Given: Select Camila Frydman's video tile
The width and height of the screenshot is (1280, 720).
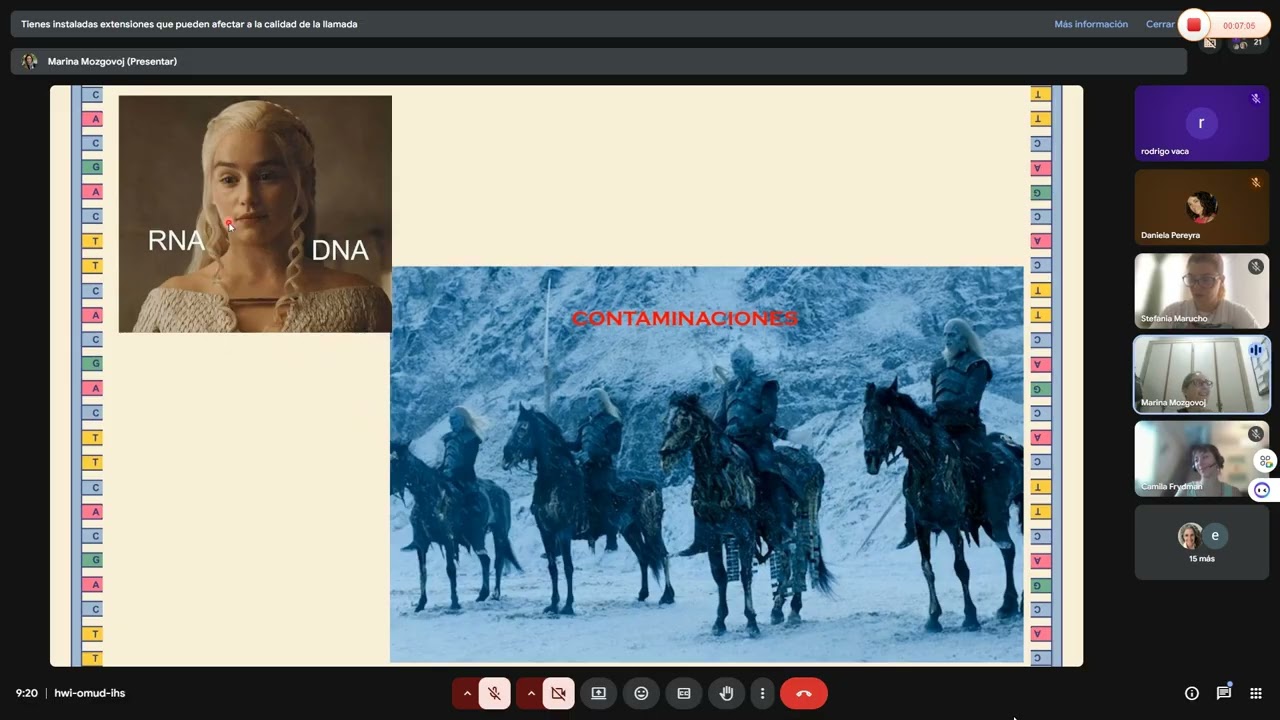Looking at the screenshot, I should click(1201, 458).
